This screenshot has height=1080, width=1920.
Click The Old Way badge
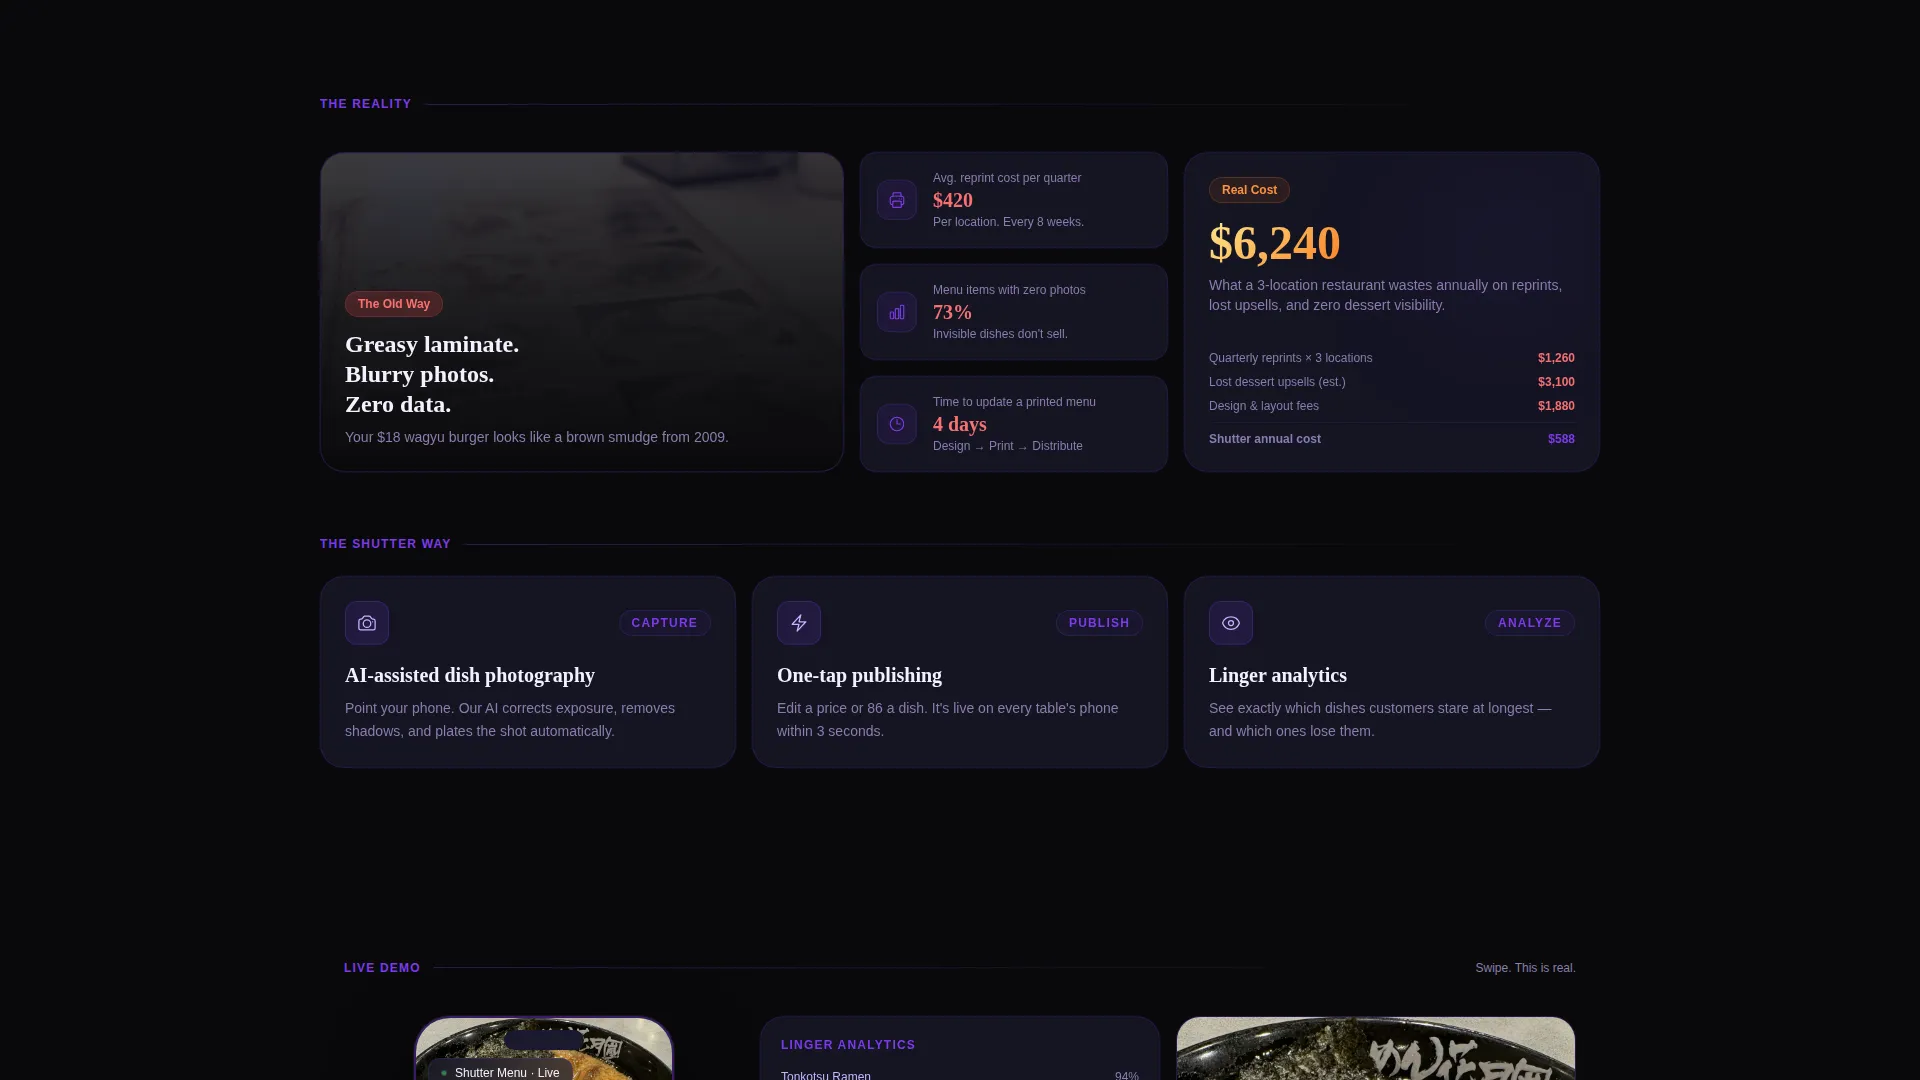[x=394, y=304]
